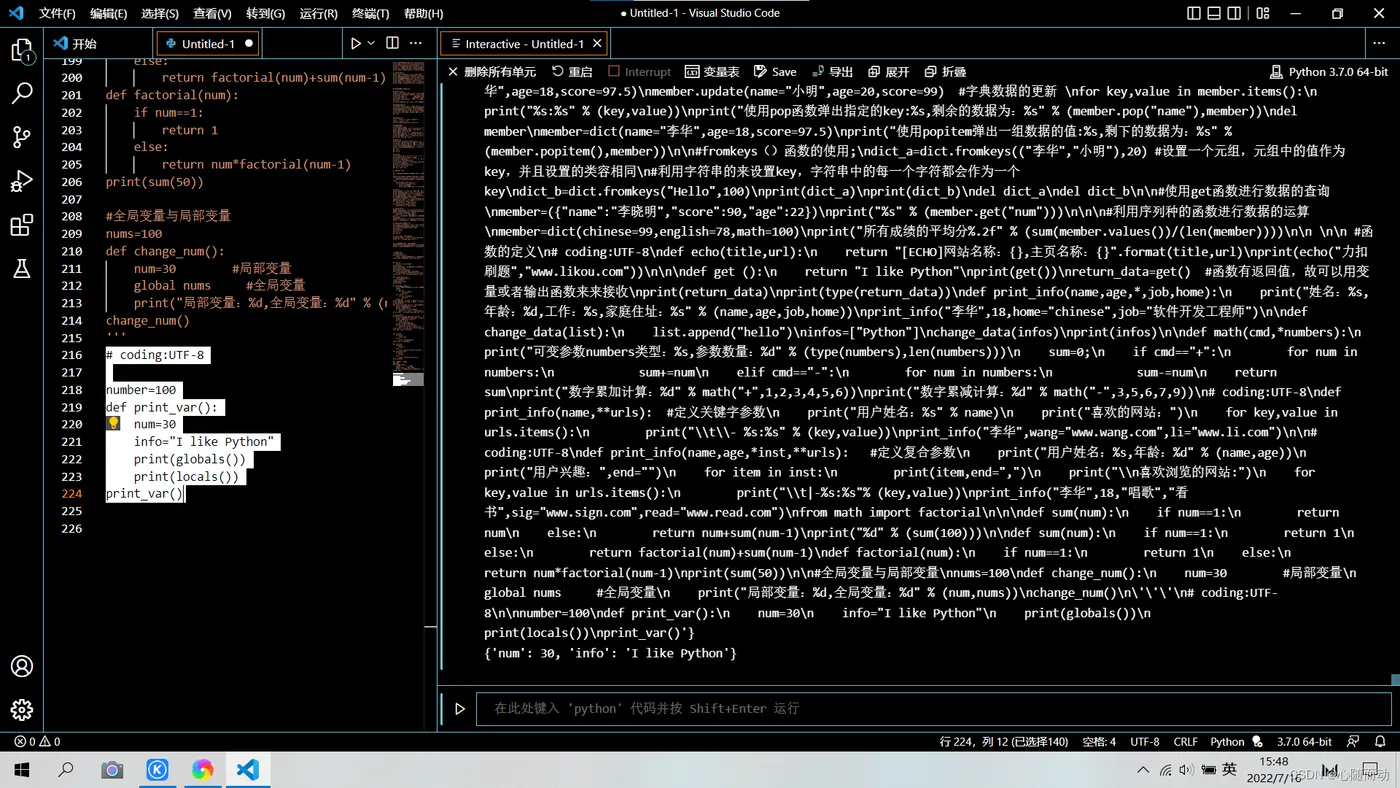The image size is (1400, 788).
Task: Toggle the primary side bar visibility
Action: click(x=1194, y=13)
